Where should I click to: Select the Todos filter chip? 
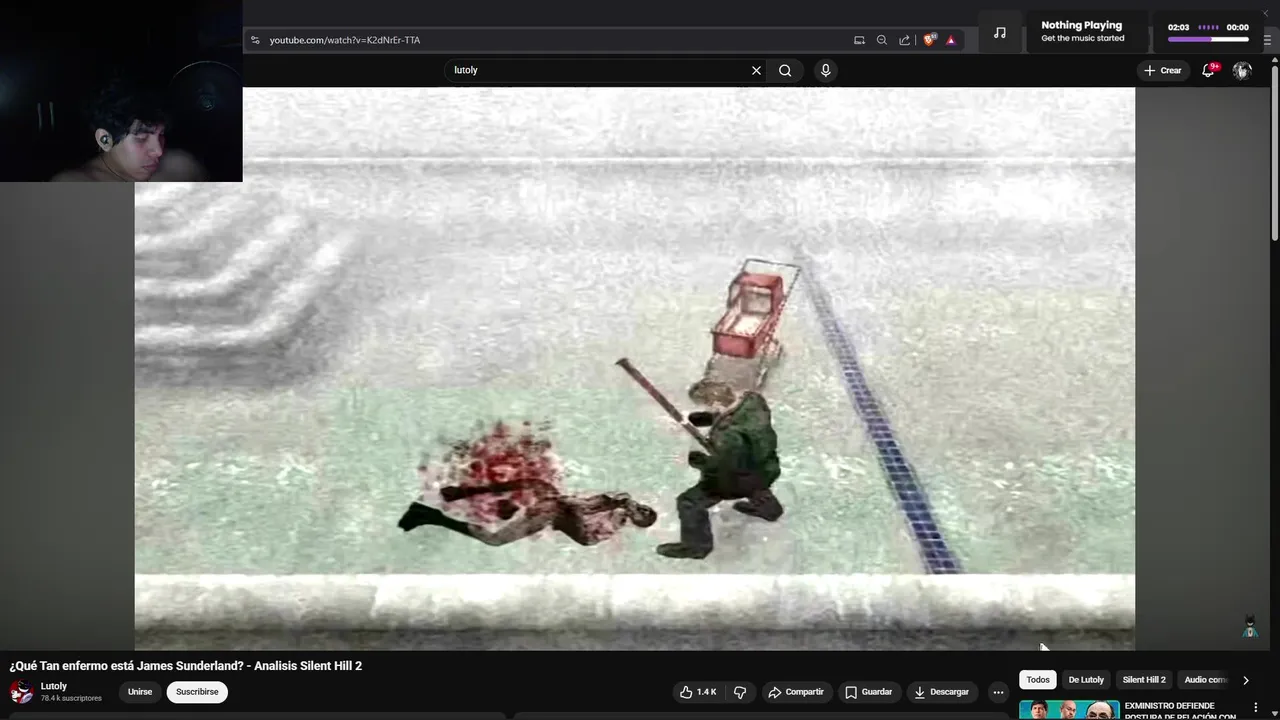click(1038, 680)
